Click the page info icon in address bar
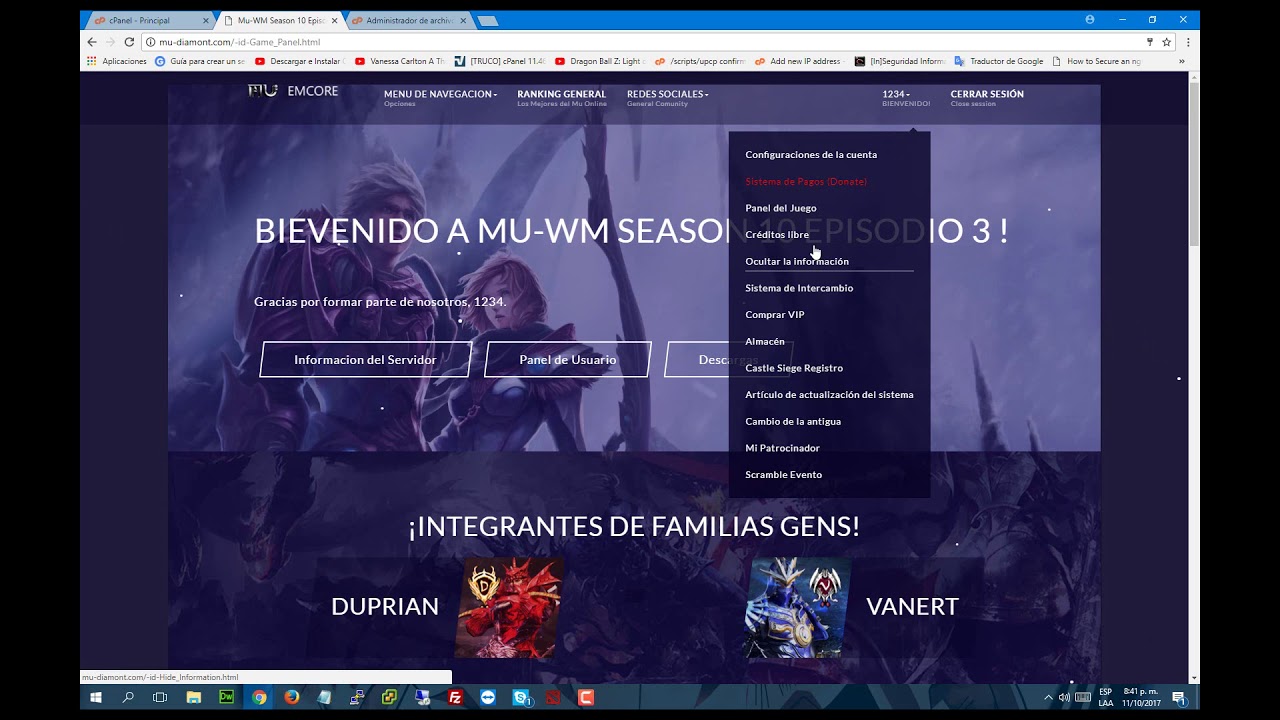 [x=151, y=42]
